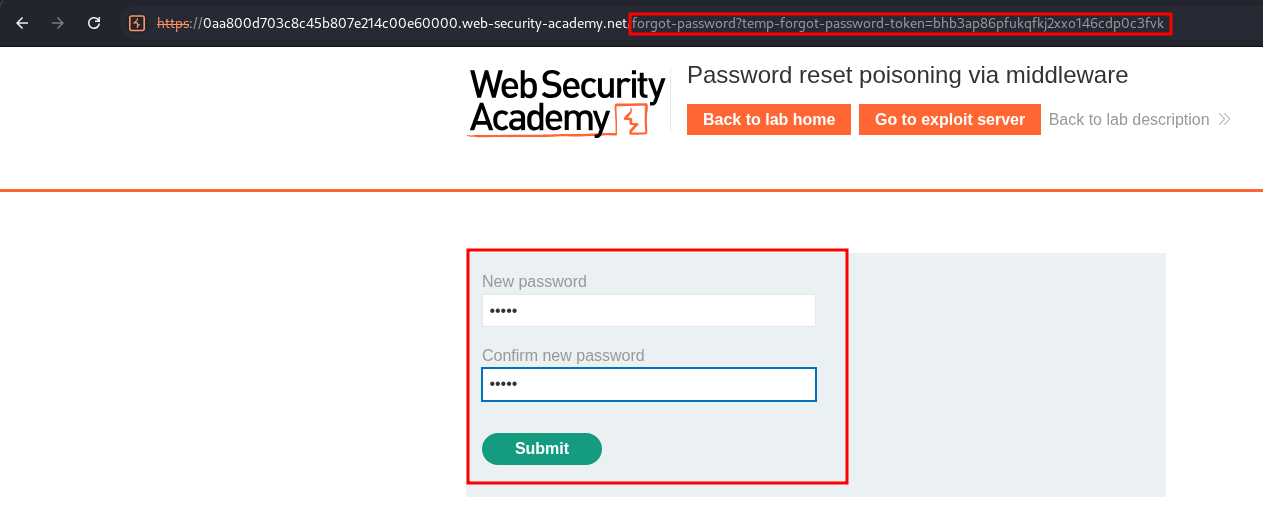Click the 'Confirm new password' label text

tap(563, 356)
